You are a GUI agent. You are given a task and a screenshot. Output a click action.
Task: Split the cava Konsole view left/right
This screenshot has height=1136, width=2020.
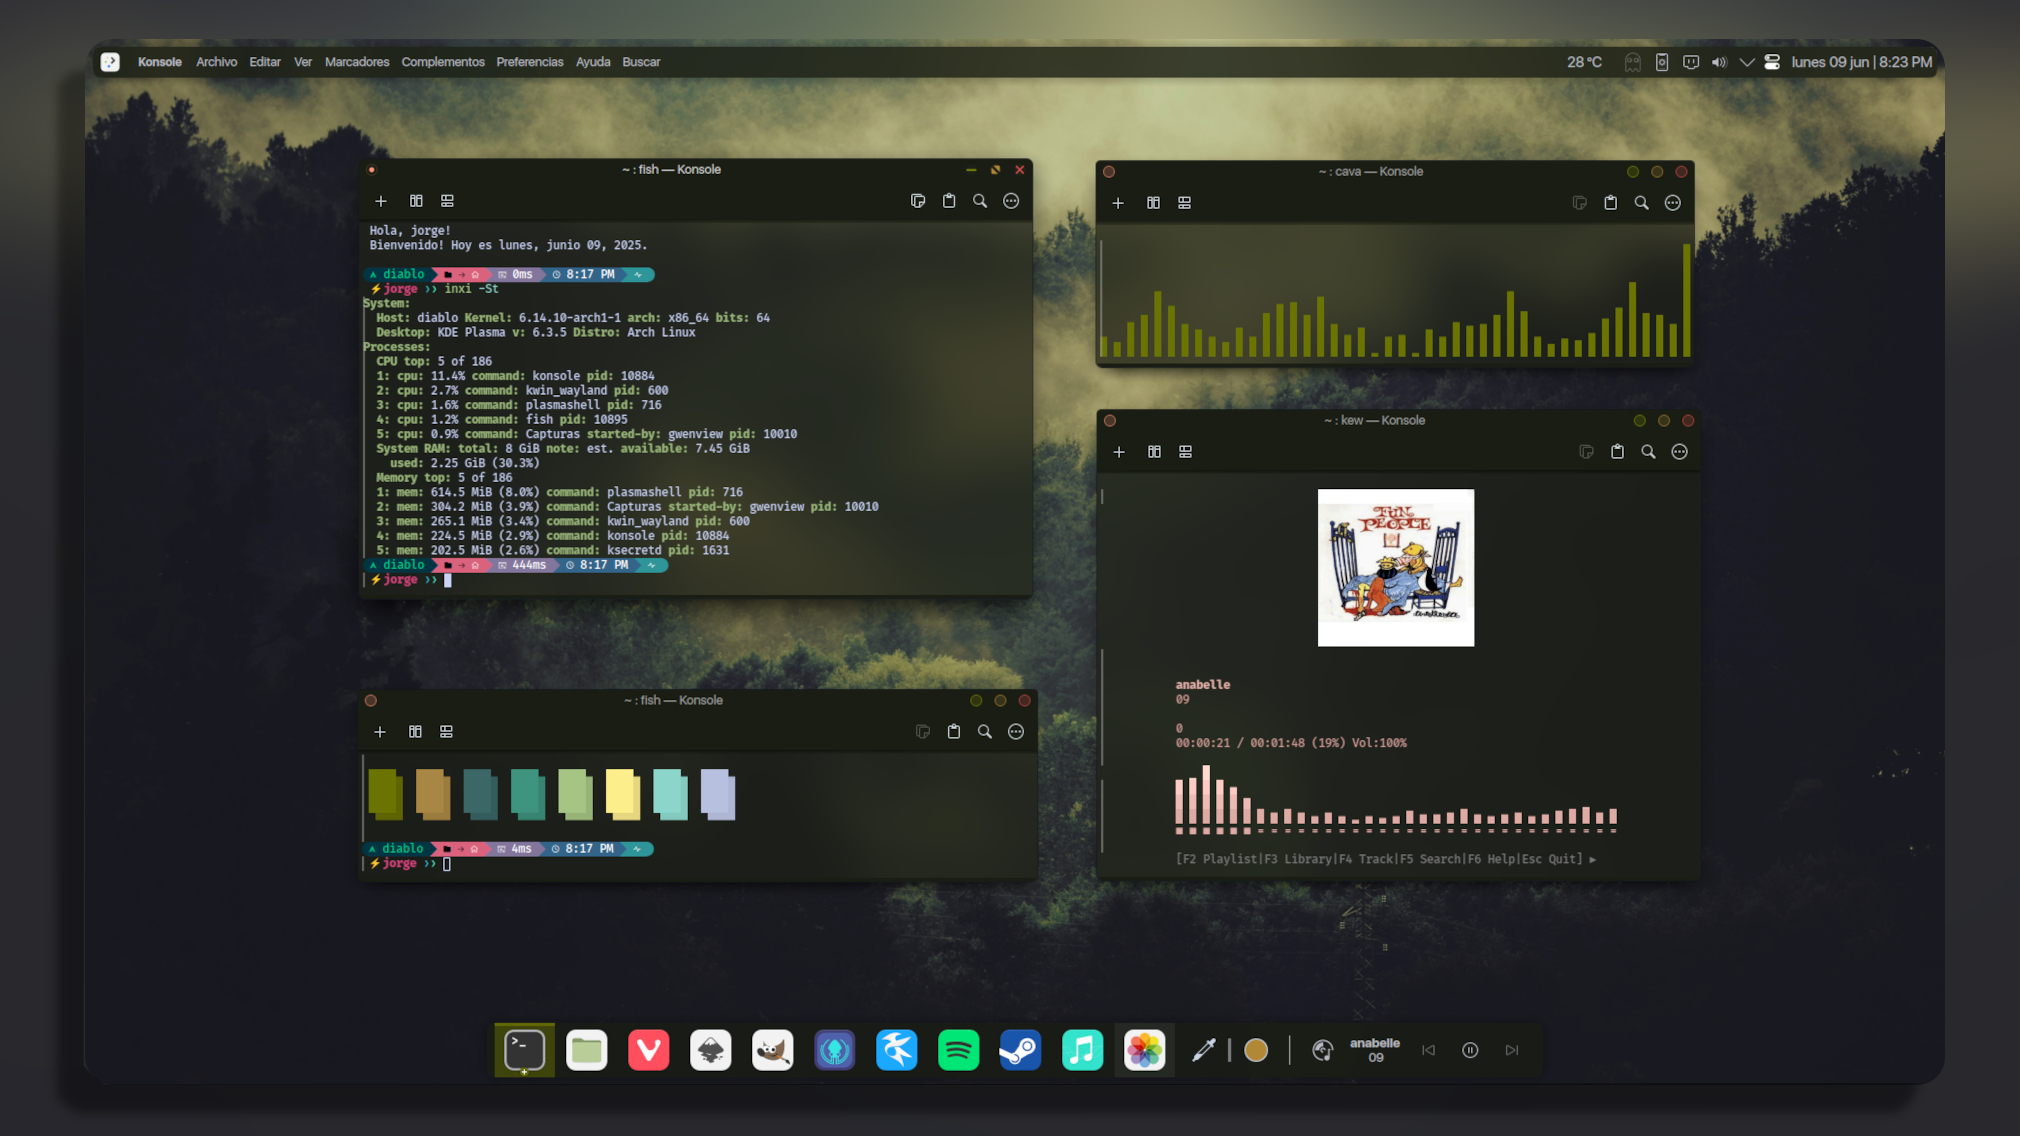(1153, 203)
